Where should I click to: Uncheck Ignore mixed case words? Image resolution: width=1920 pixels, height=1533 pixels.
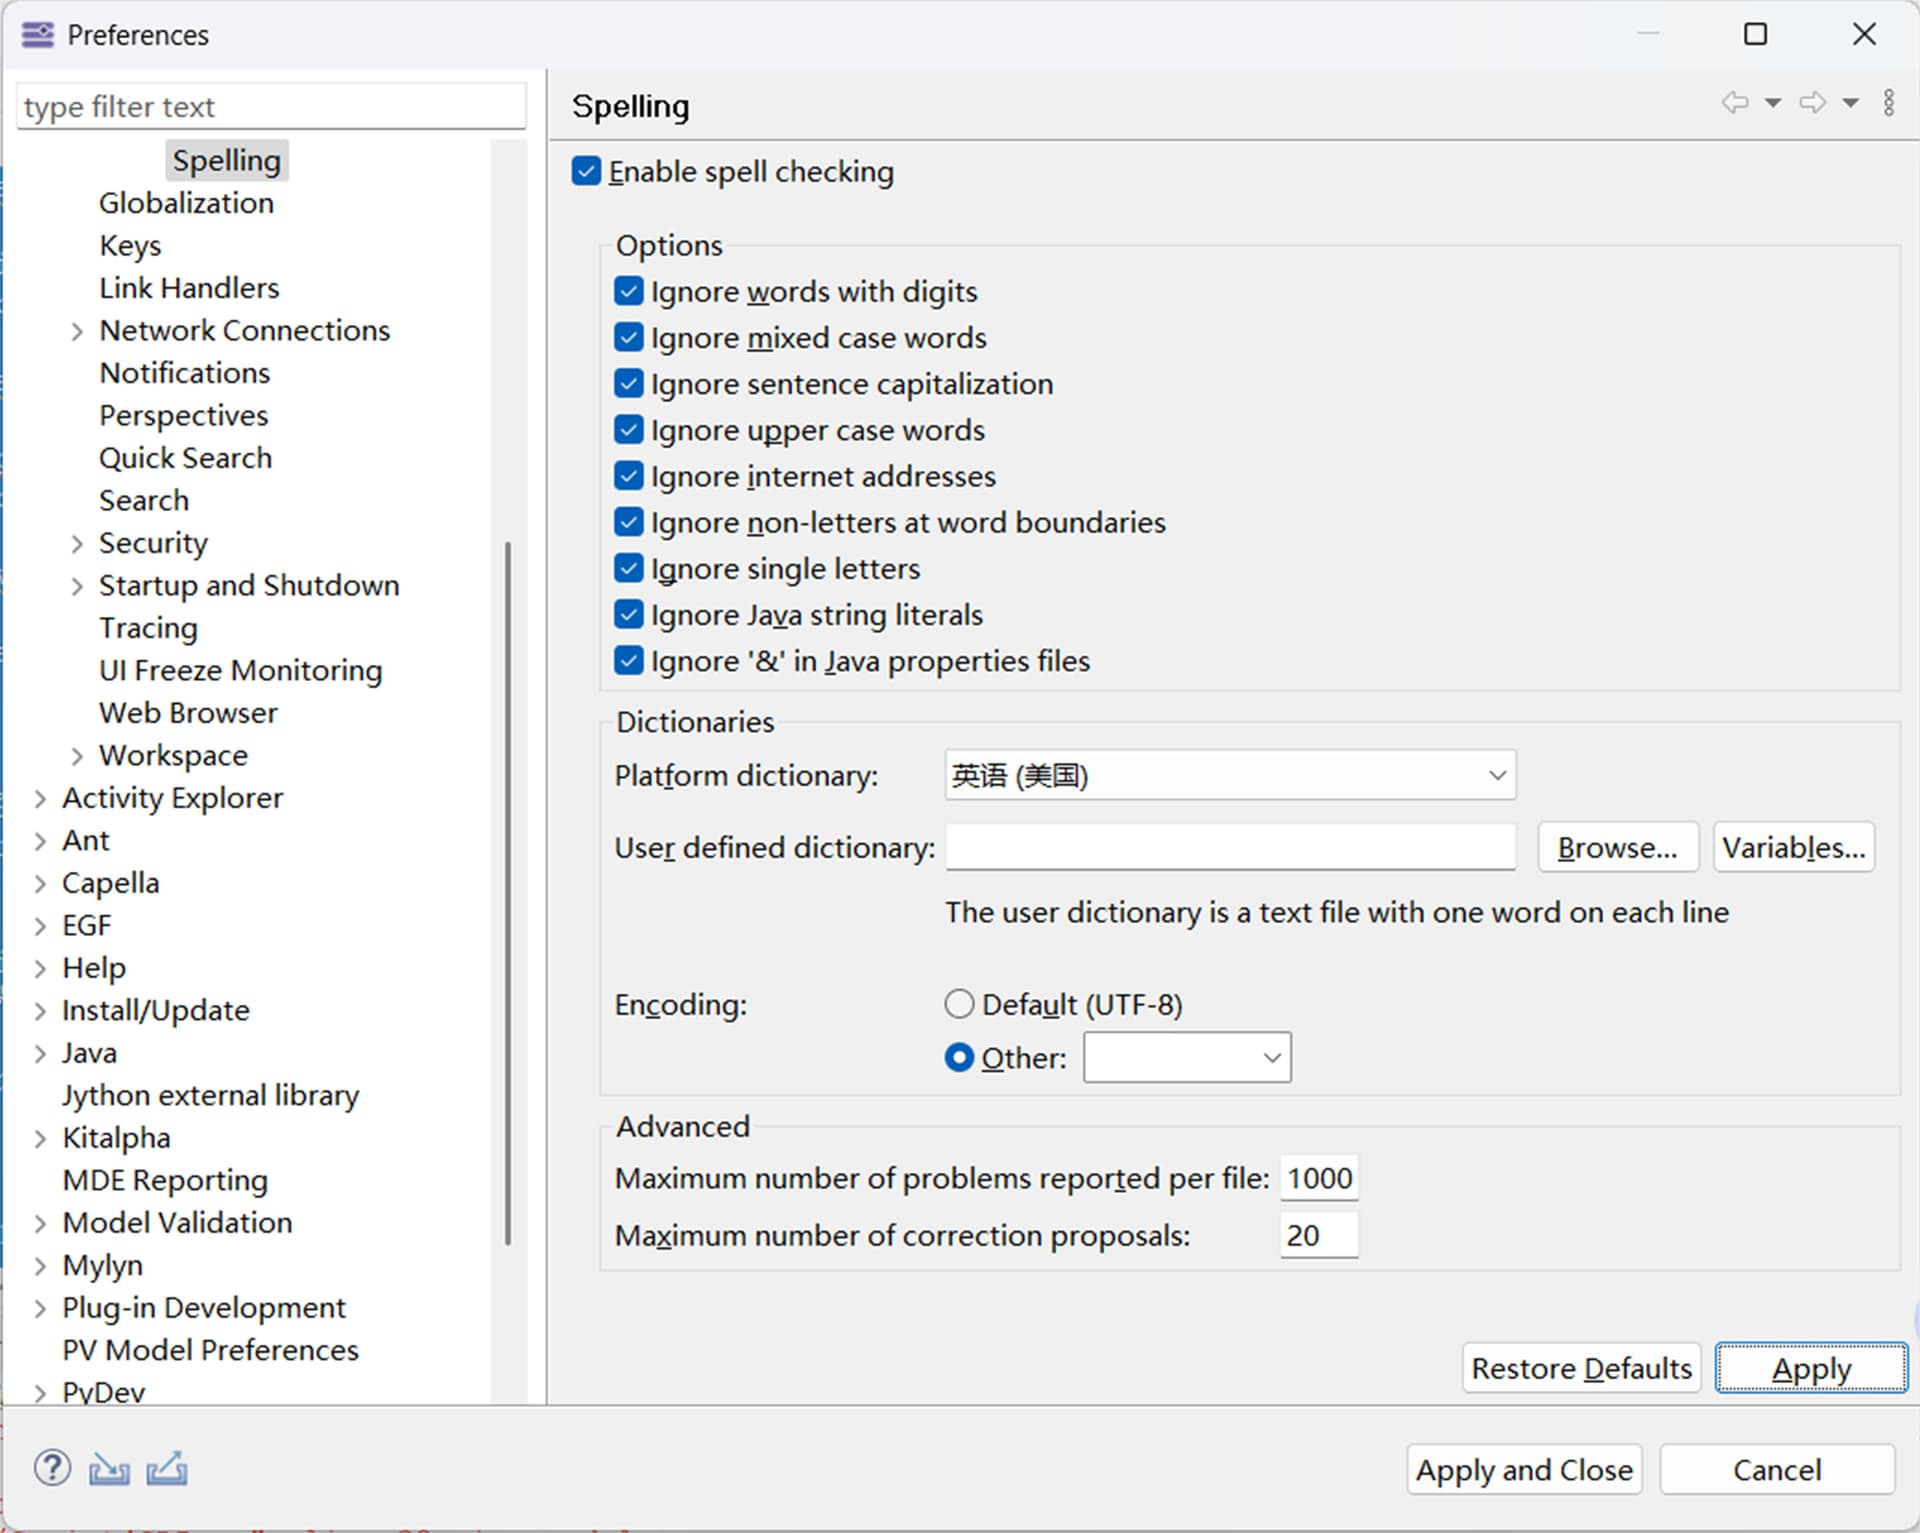click(x=629, y=338)
